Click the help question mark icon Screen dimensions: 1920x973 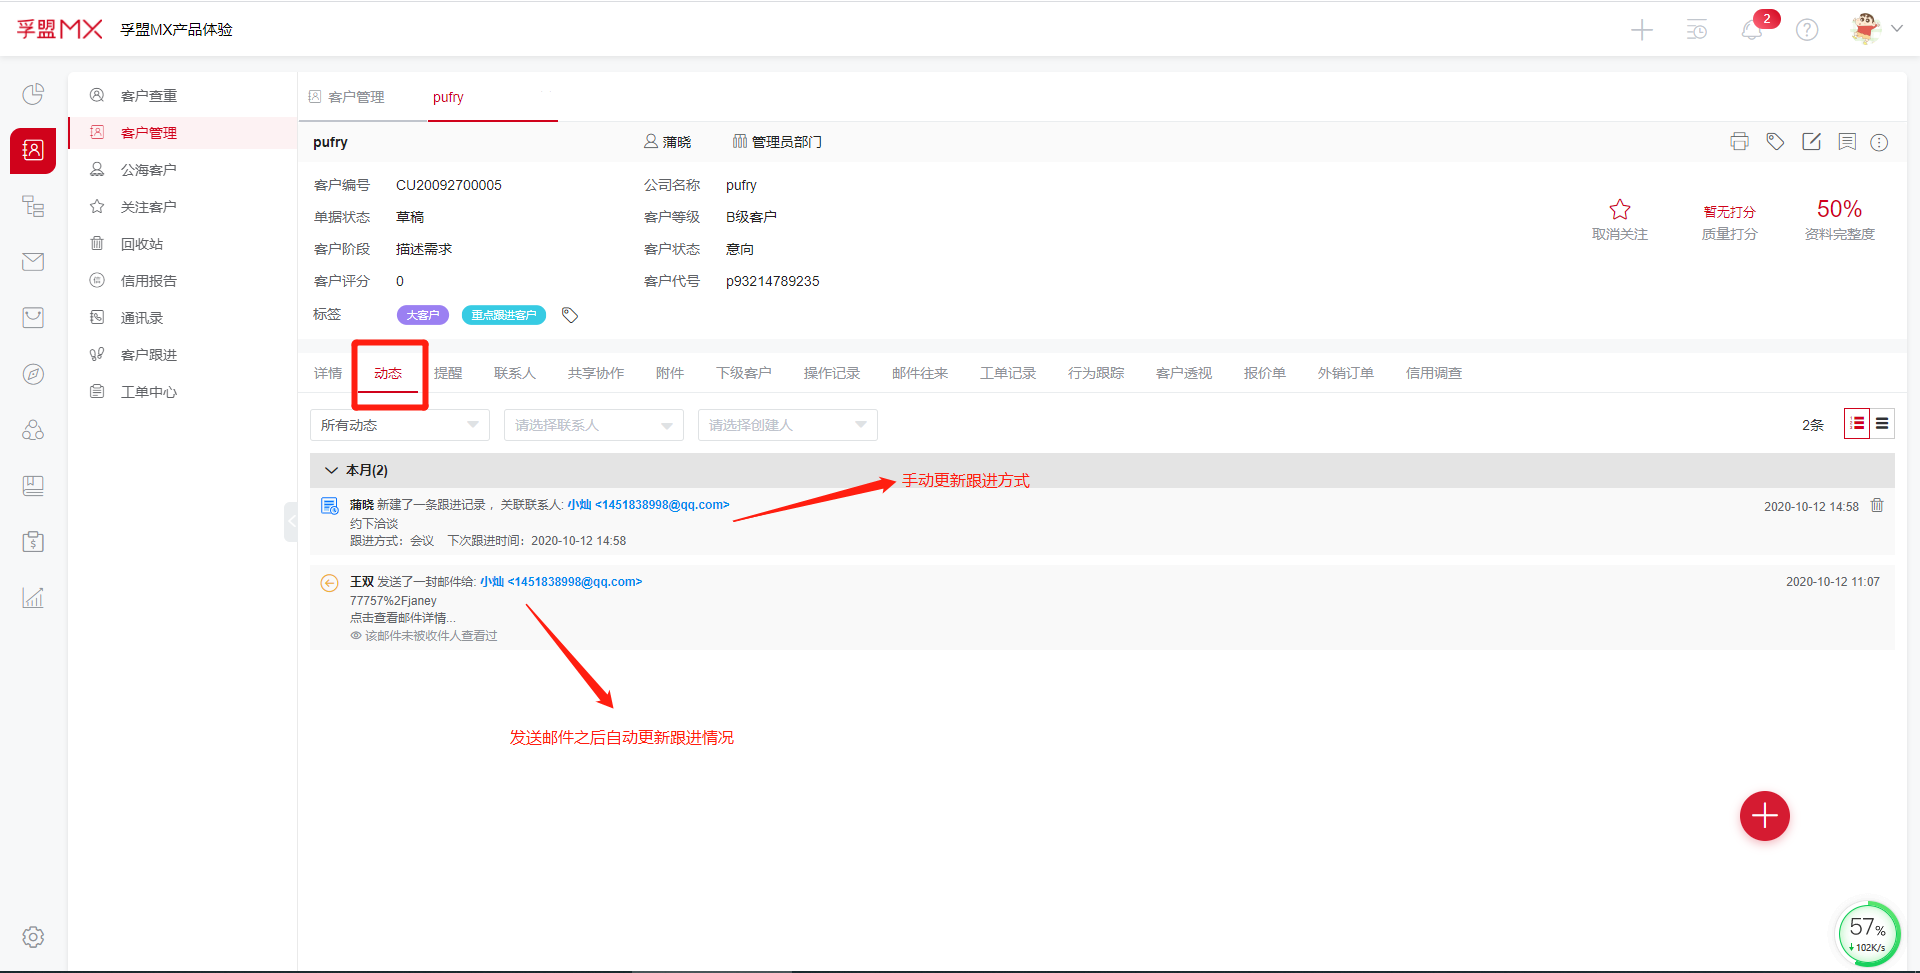coord(1806,30)
